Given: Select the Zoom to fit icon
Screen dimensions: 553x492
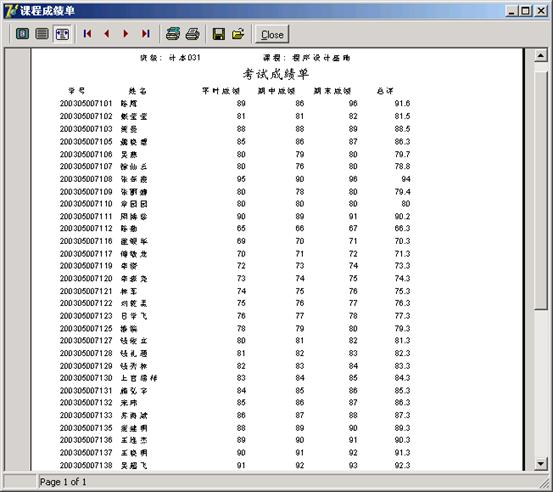Looking at the screenshot, I should (x=23, y=34).
